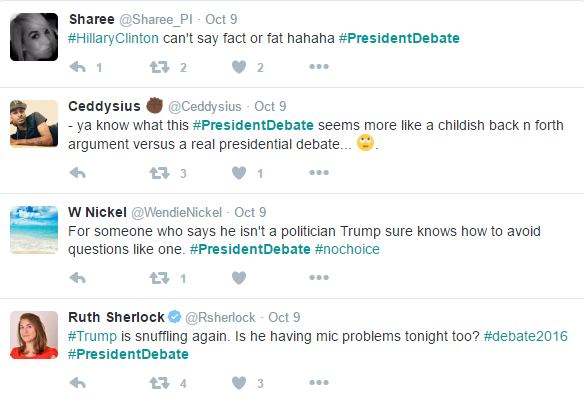Screen dimensions: 584x403
Task: Reply to Ceddysius's tweet
Action: (78, 173)
